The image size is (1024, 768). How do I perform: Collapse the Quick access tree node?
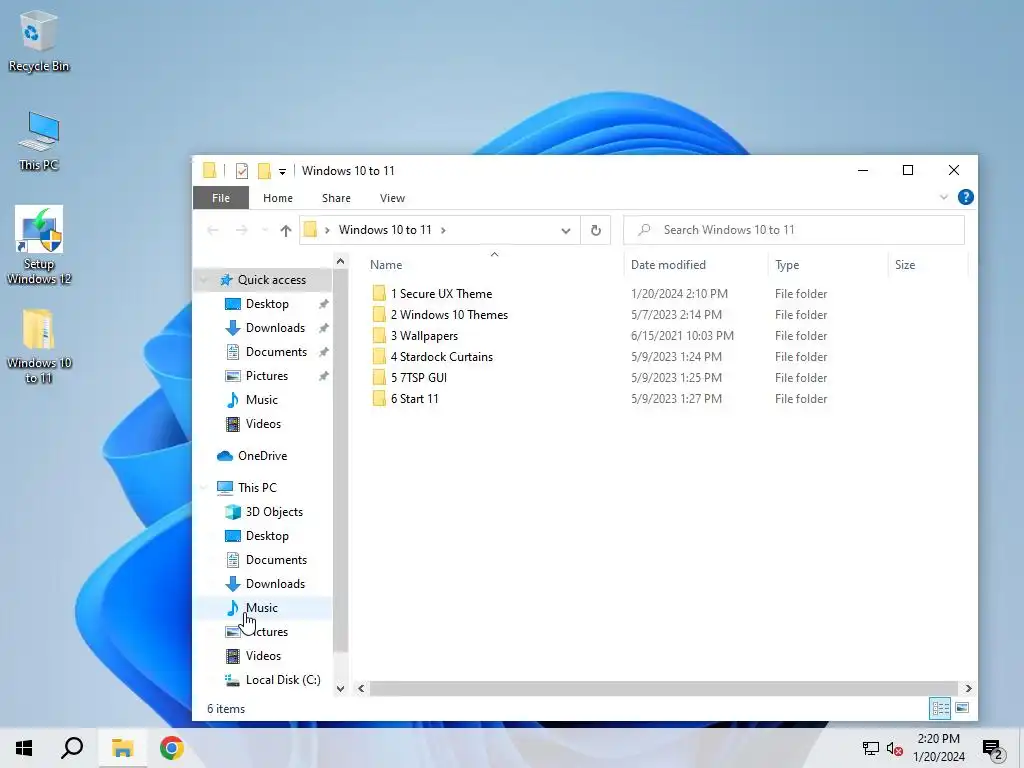(204, 280)
